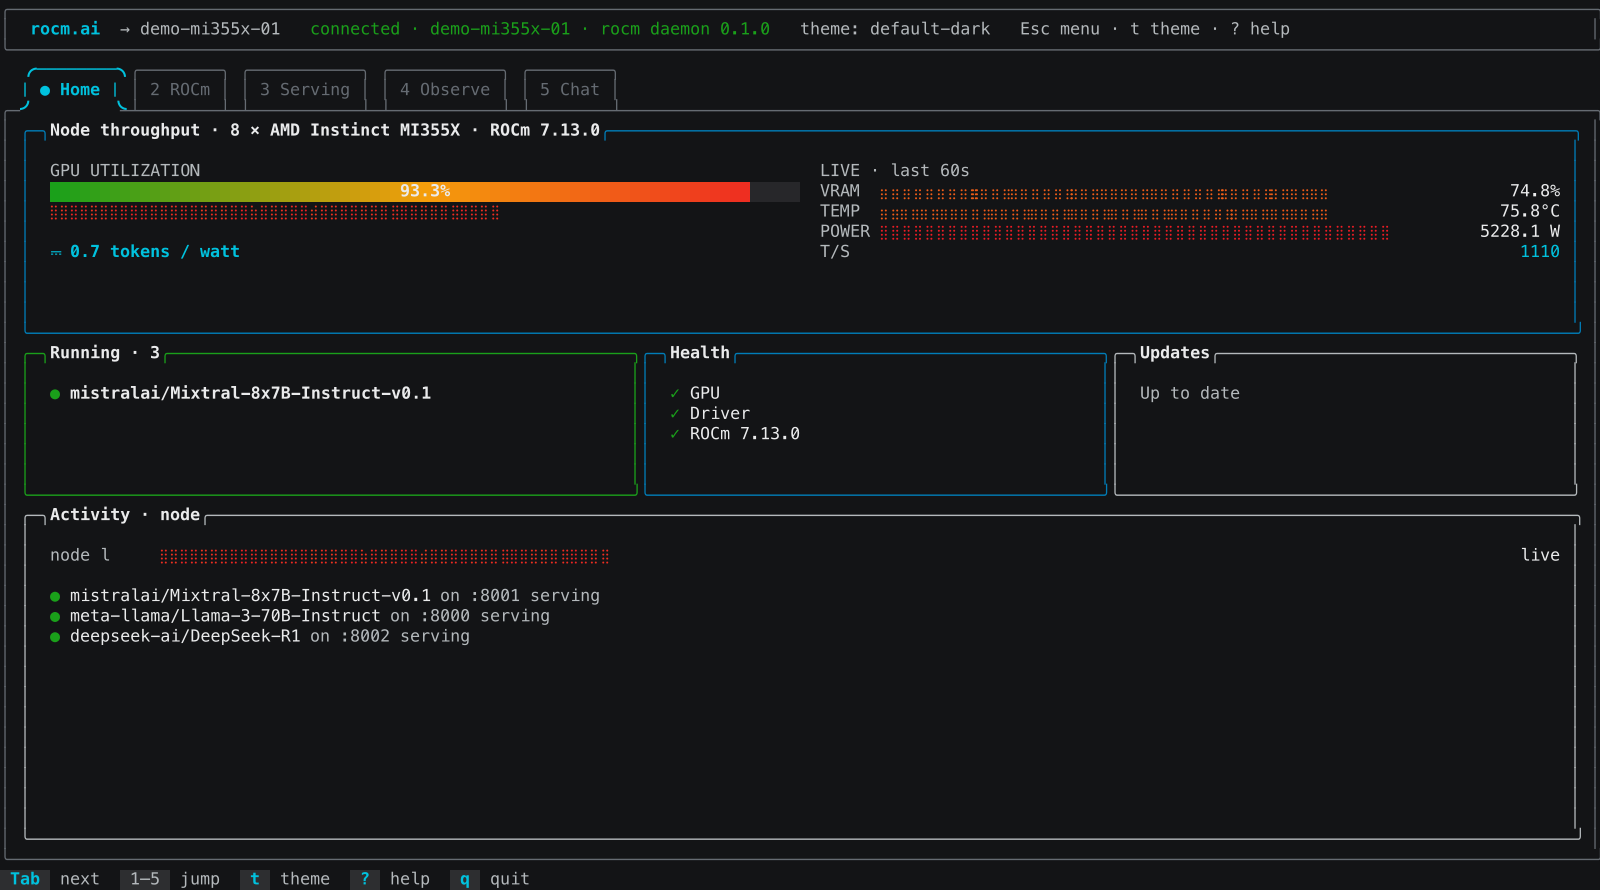Open the 3 Serving tab
Viewport: 1600px width, 891px height.
point(305,90)
